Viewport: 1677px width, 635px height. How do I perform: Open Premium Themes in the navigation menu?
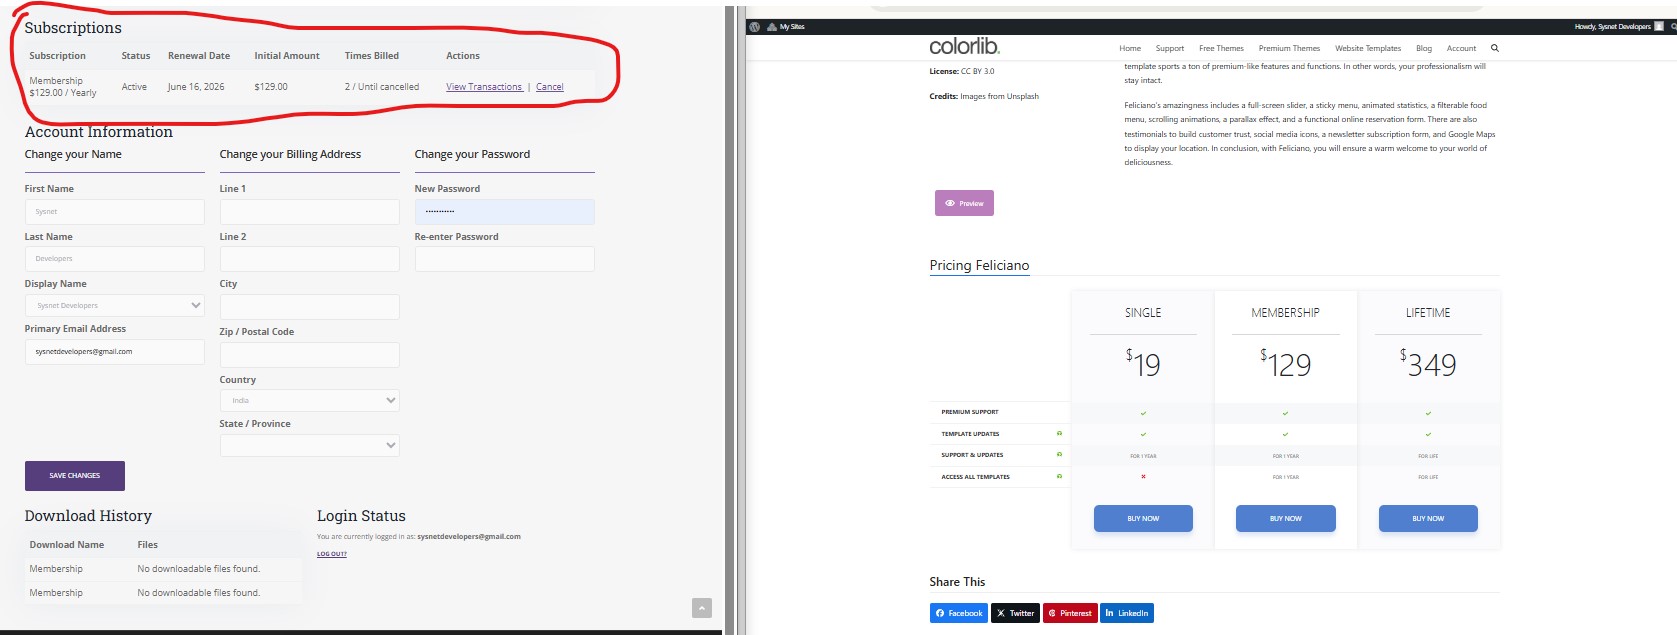[x=1289, y=48]
